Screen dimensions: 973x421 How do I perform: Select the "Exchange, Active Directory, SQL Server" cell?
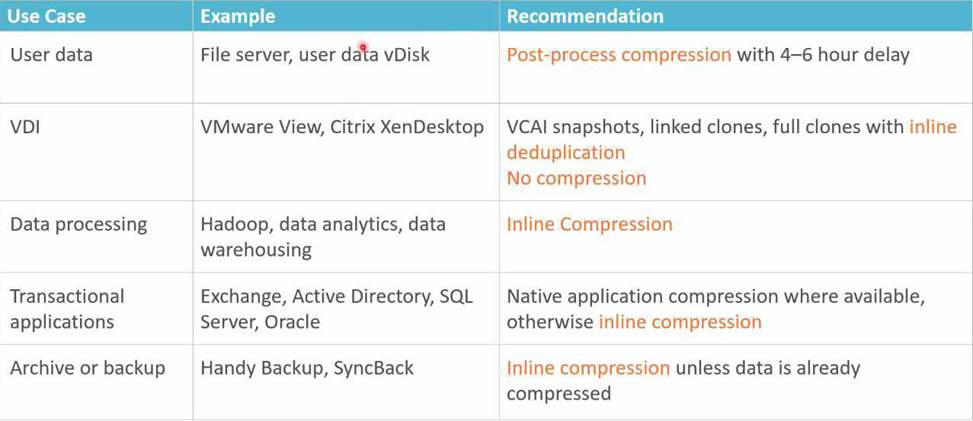click(x=337, y=309)
